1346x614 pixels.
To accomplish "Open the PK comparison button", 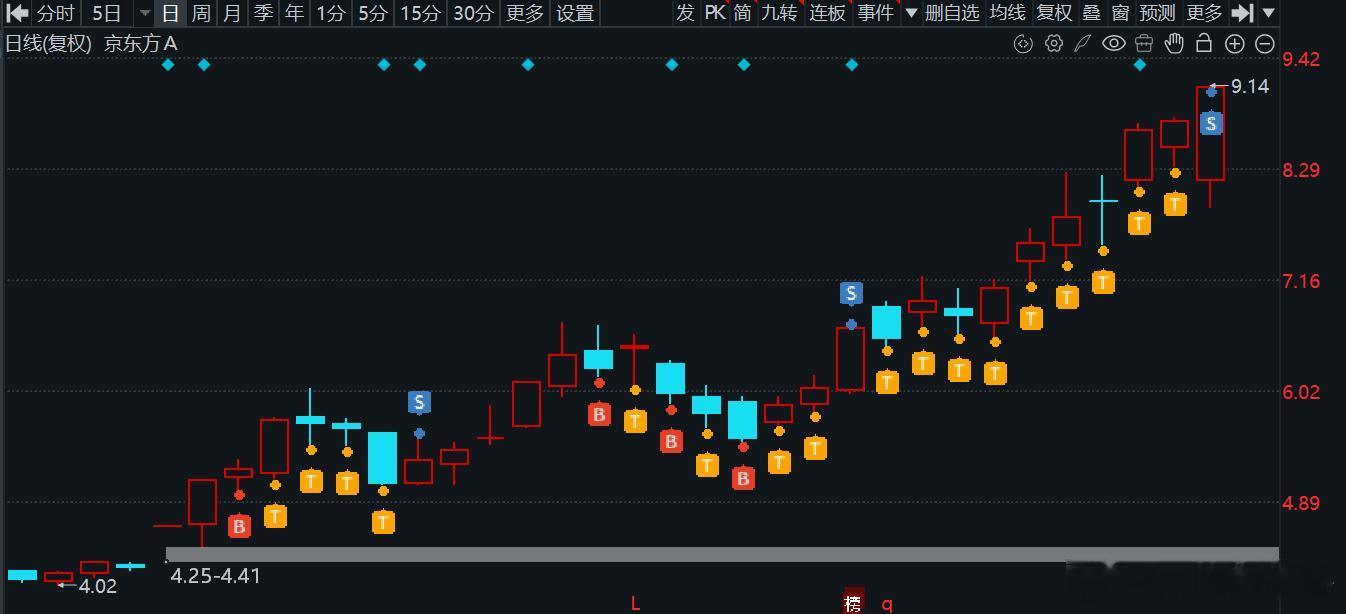I will click(714, 13).
